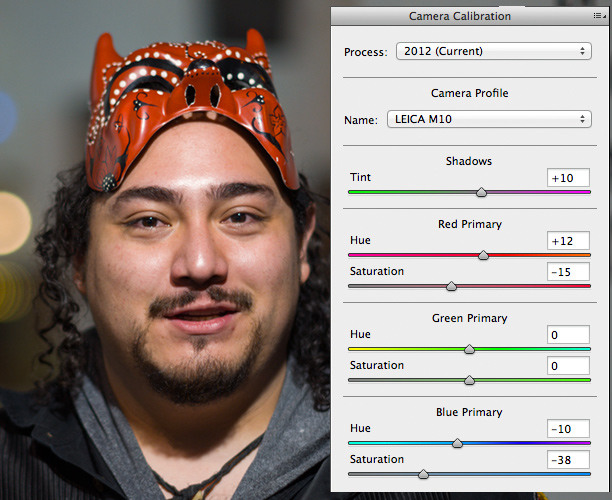
Task: Click the Shadows Tint slider handle
Action: point(481,192)
